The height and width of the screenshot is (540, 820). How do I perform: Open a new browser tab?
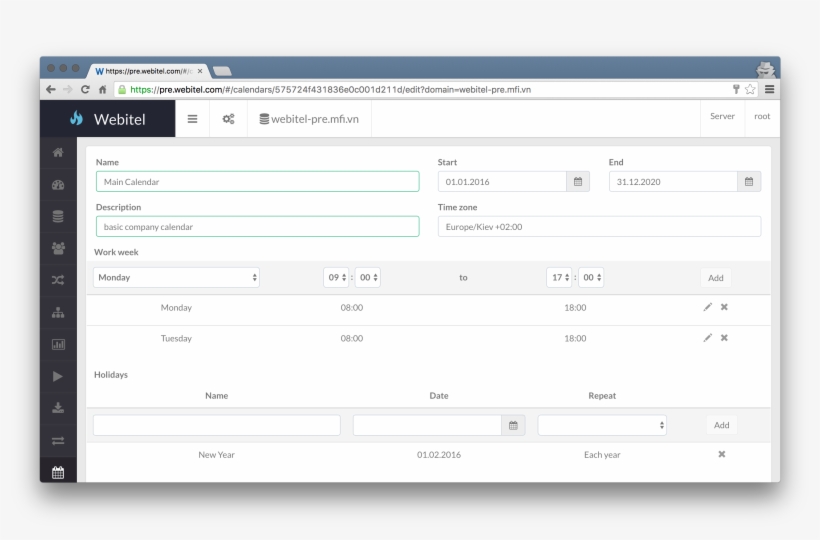tap(222, 71)
